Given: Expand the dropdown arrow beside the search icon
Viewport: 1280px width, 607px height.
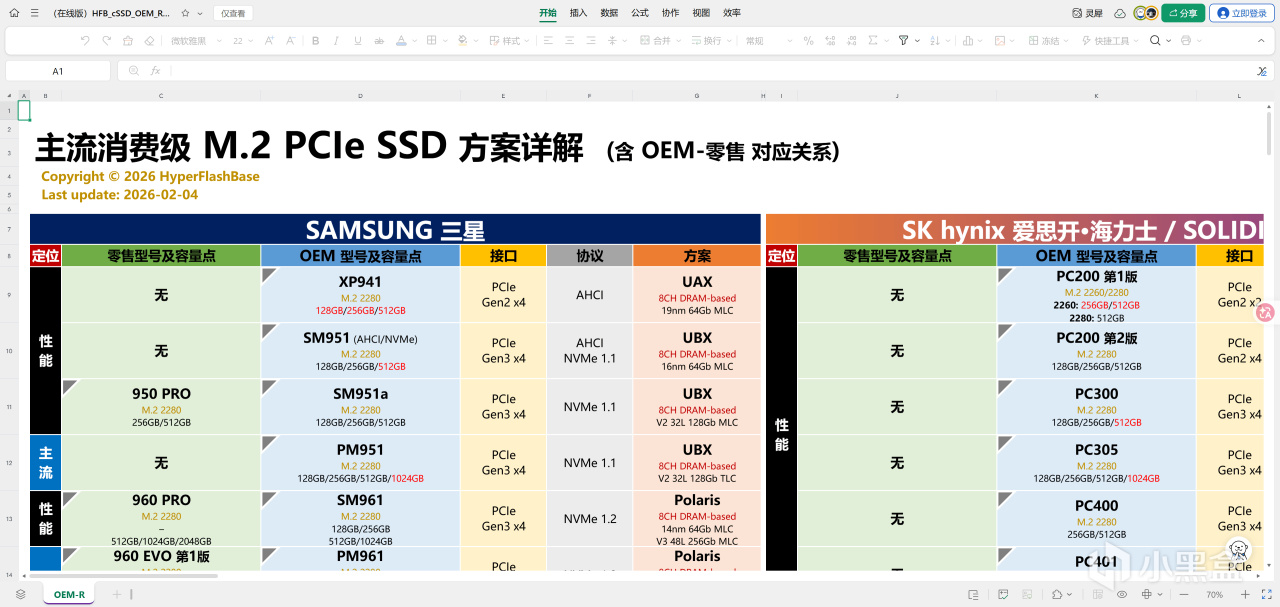Looking at the screenshot, I should (1168, 41).
